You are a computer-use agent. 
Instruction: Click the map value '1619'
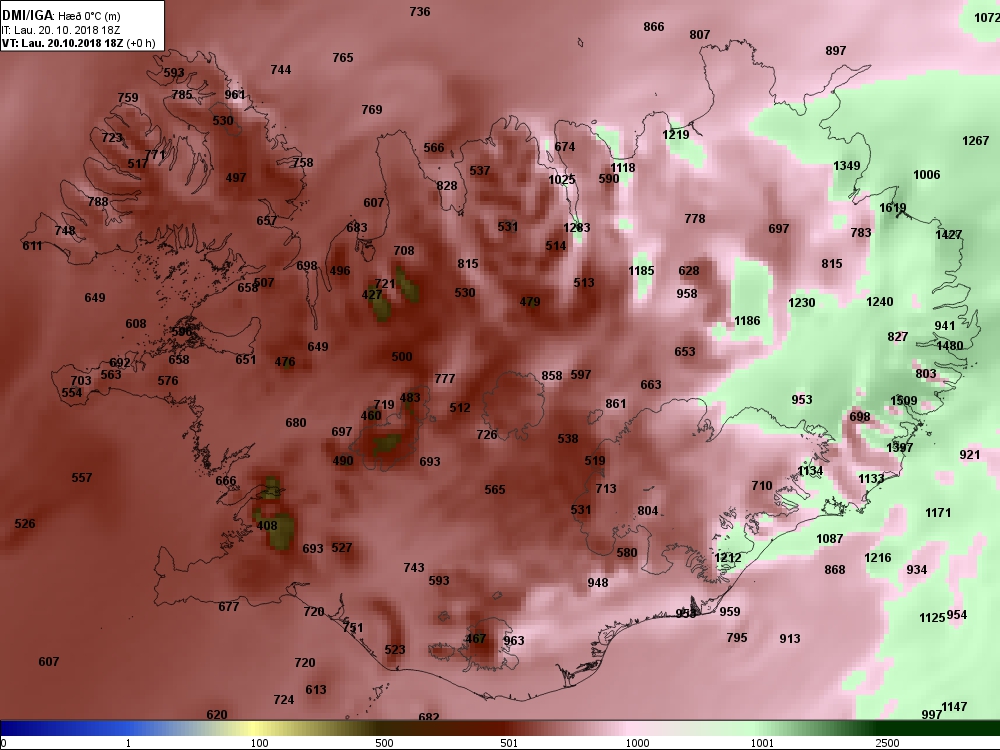coord(892,208)
